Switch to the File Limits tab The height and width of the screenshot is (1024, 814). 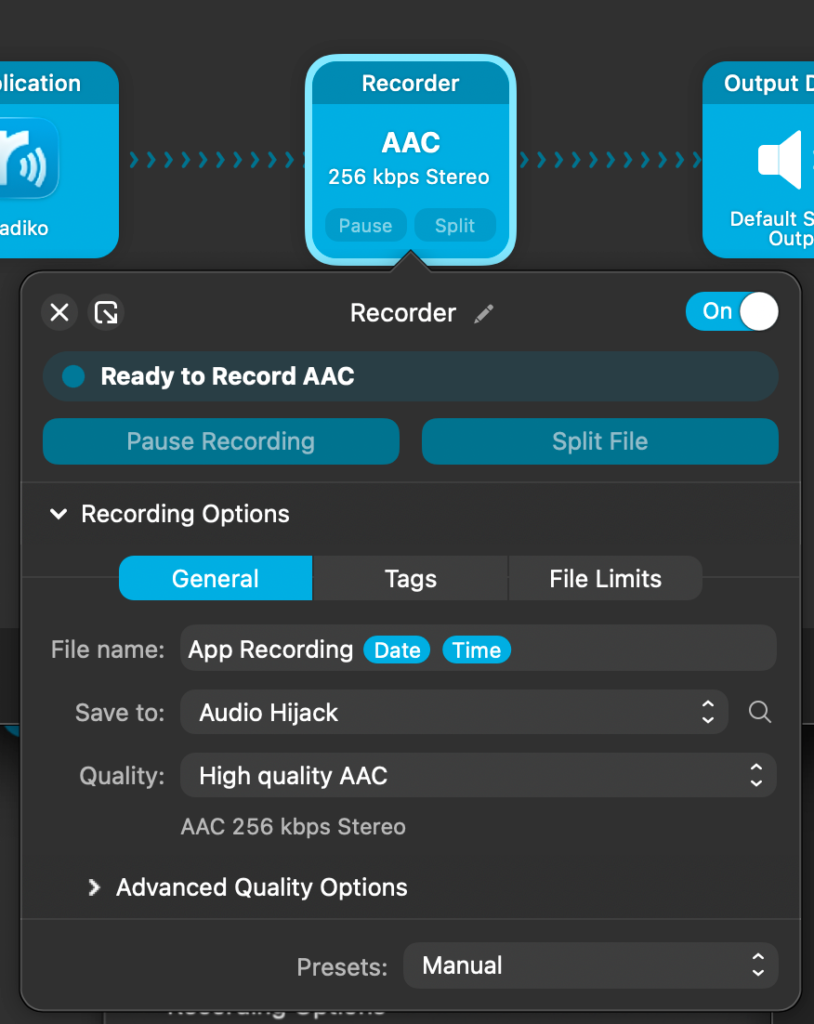click(605, 579)
